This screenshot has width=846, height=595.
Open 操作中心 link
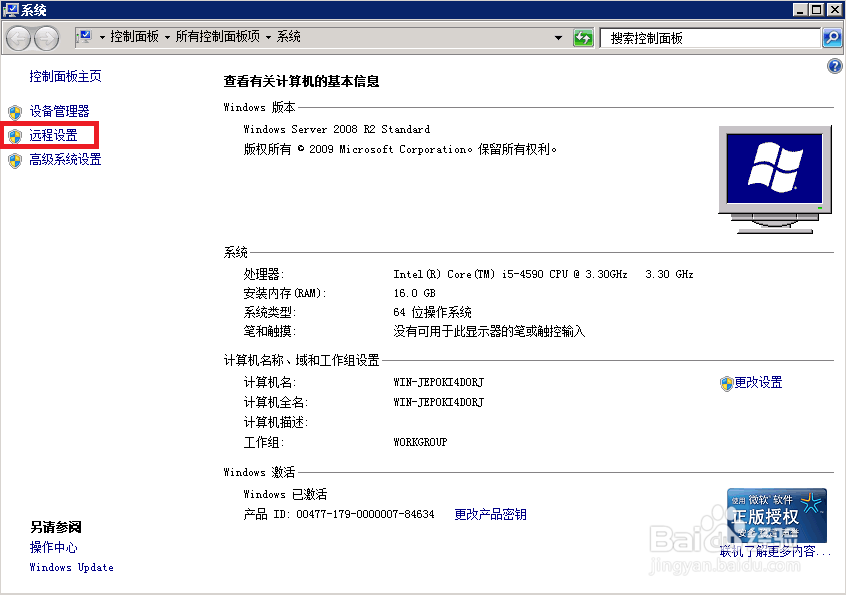pyautogui.click(x=53, y=547)
